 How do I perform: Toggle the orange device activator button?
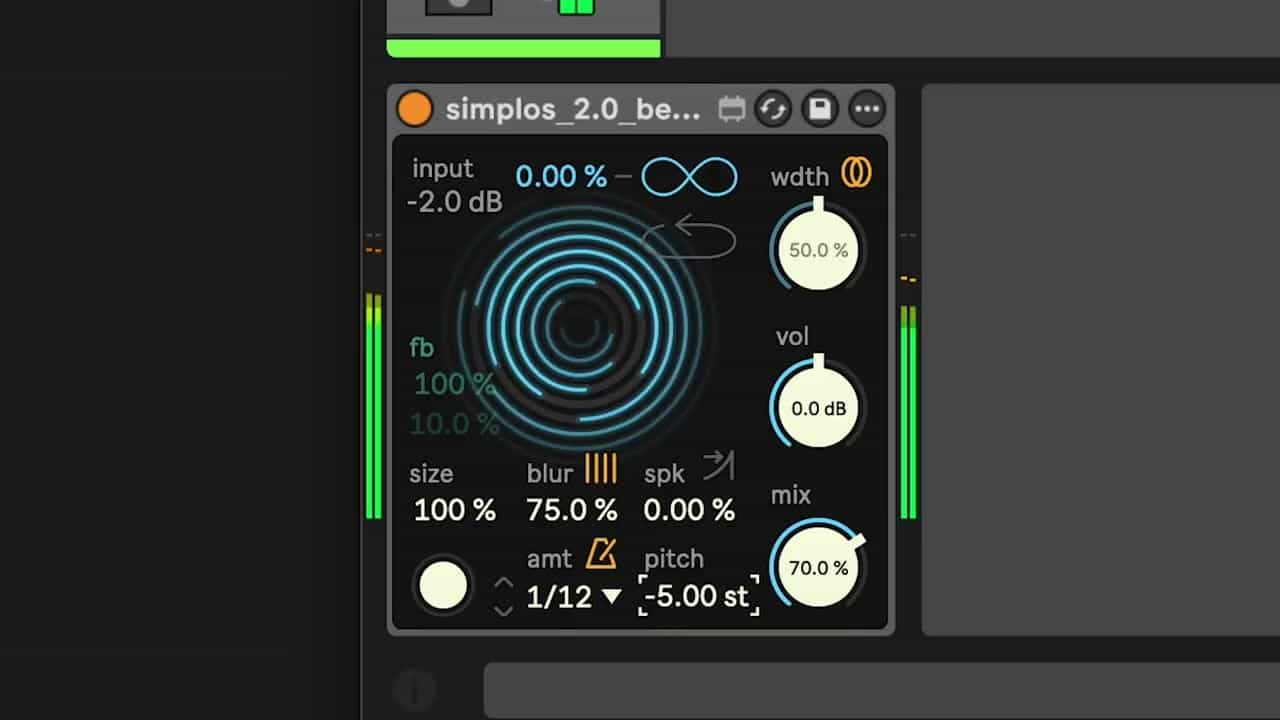click(x=414, y=109)
